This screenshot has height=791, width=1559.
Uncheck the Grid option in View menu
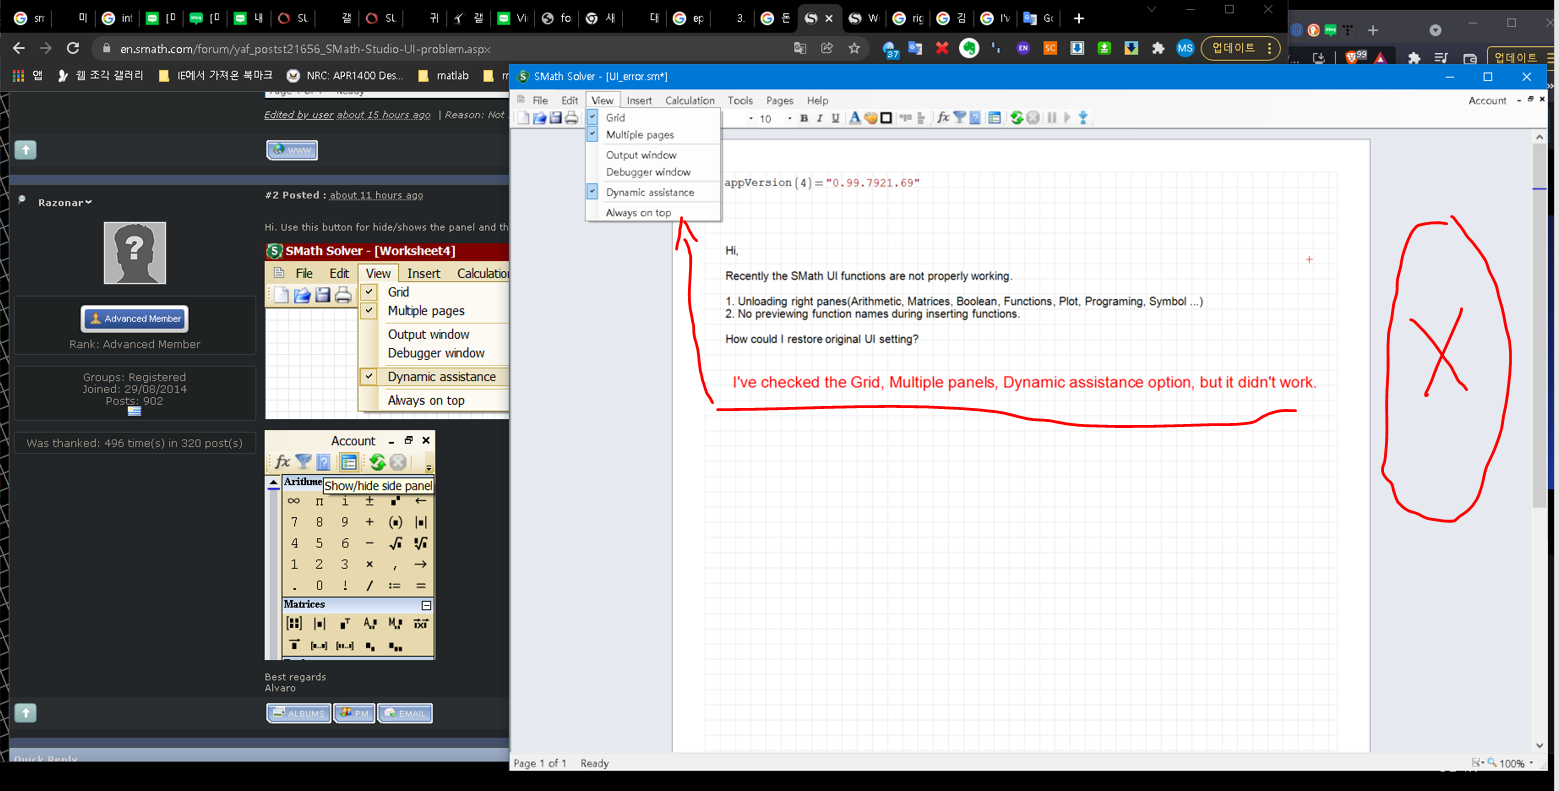pyautogui.click(x=615, y=118)
